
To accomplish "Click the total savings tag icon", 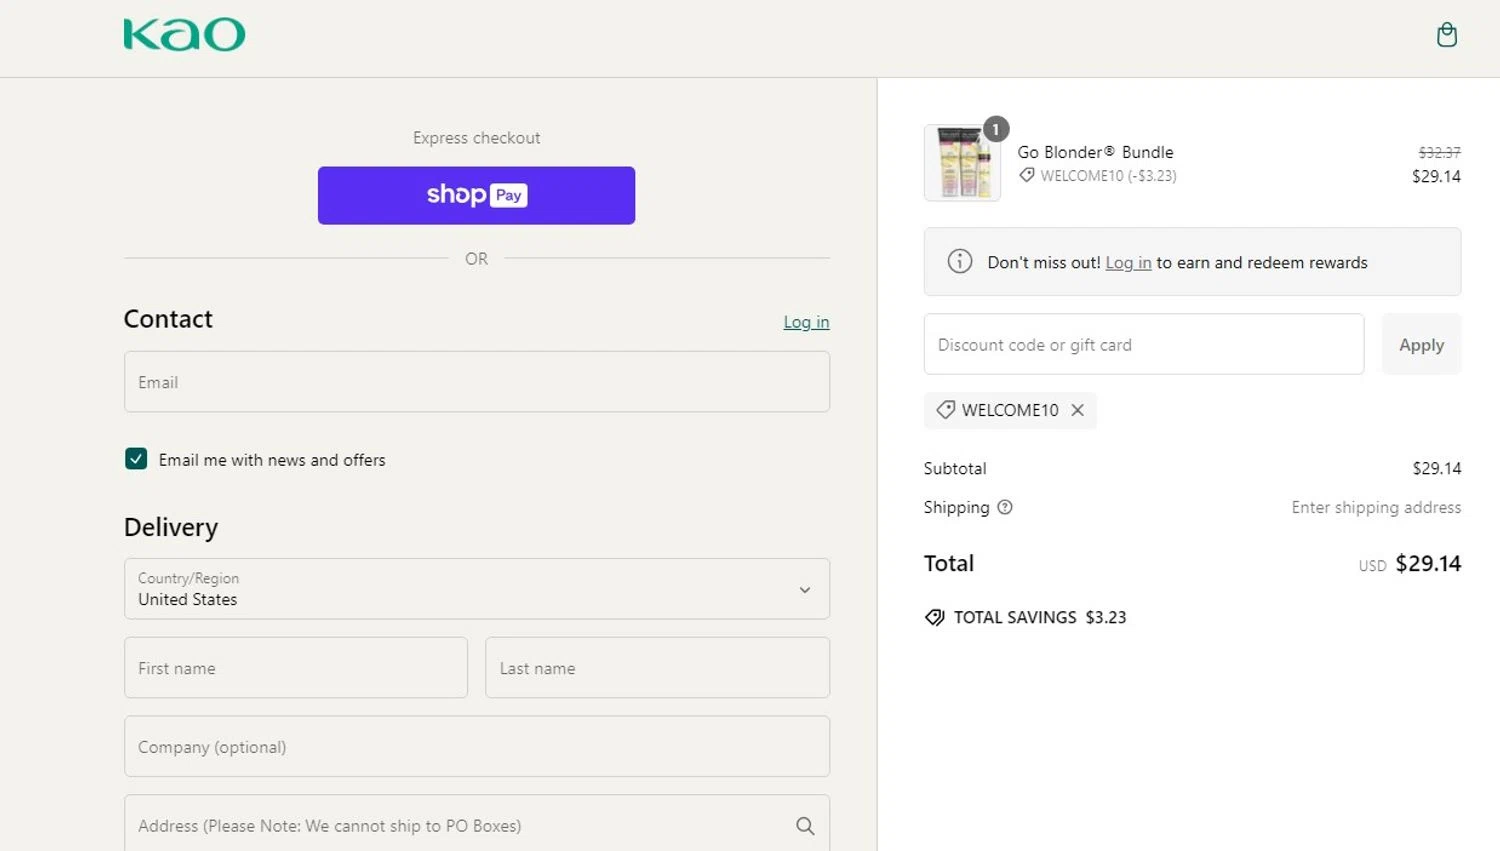I will (934, 617).
